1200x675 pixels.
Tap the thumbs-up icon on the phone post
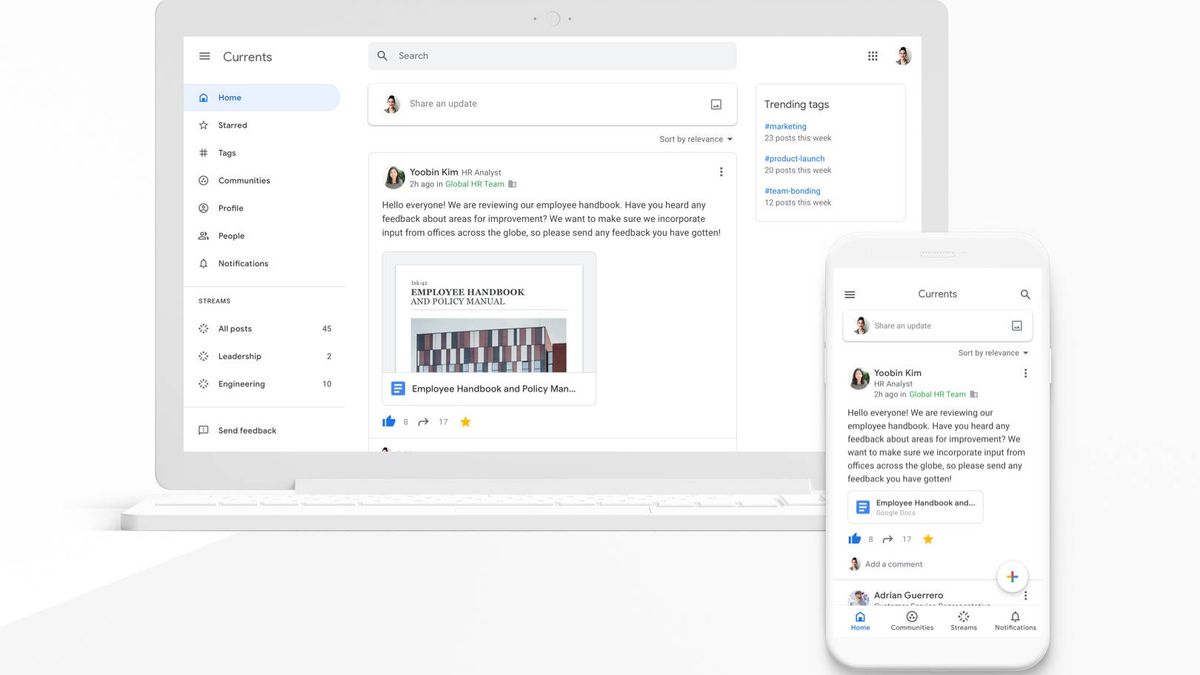855,539
